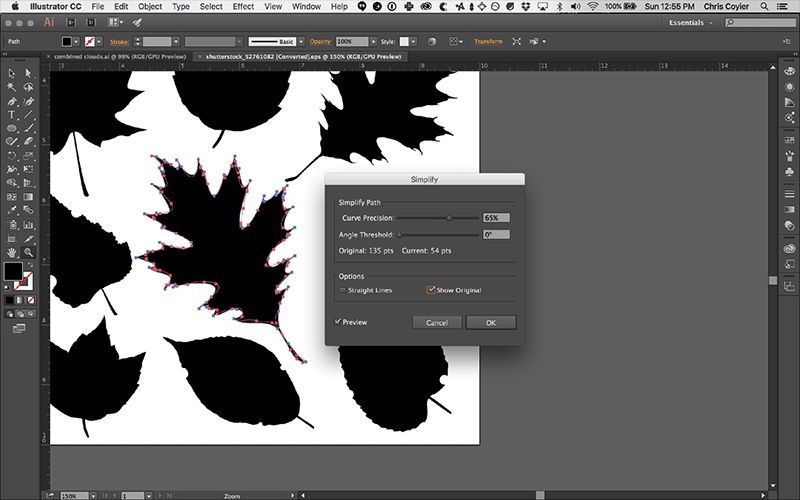The image size is (800, 500).
Task: Select the Type tool in toolbox
Action: tap(12, 115)
